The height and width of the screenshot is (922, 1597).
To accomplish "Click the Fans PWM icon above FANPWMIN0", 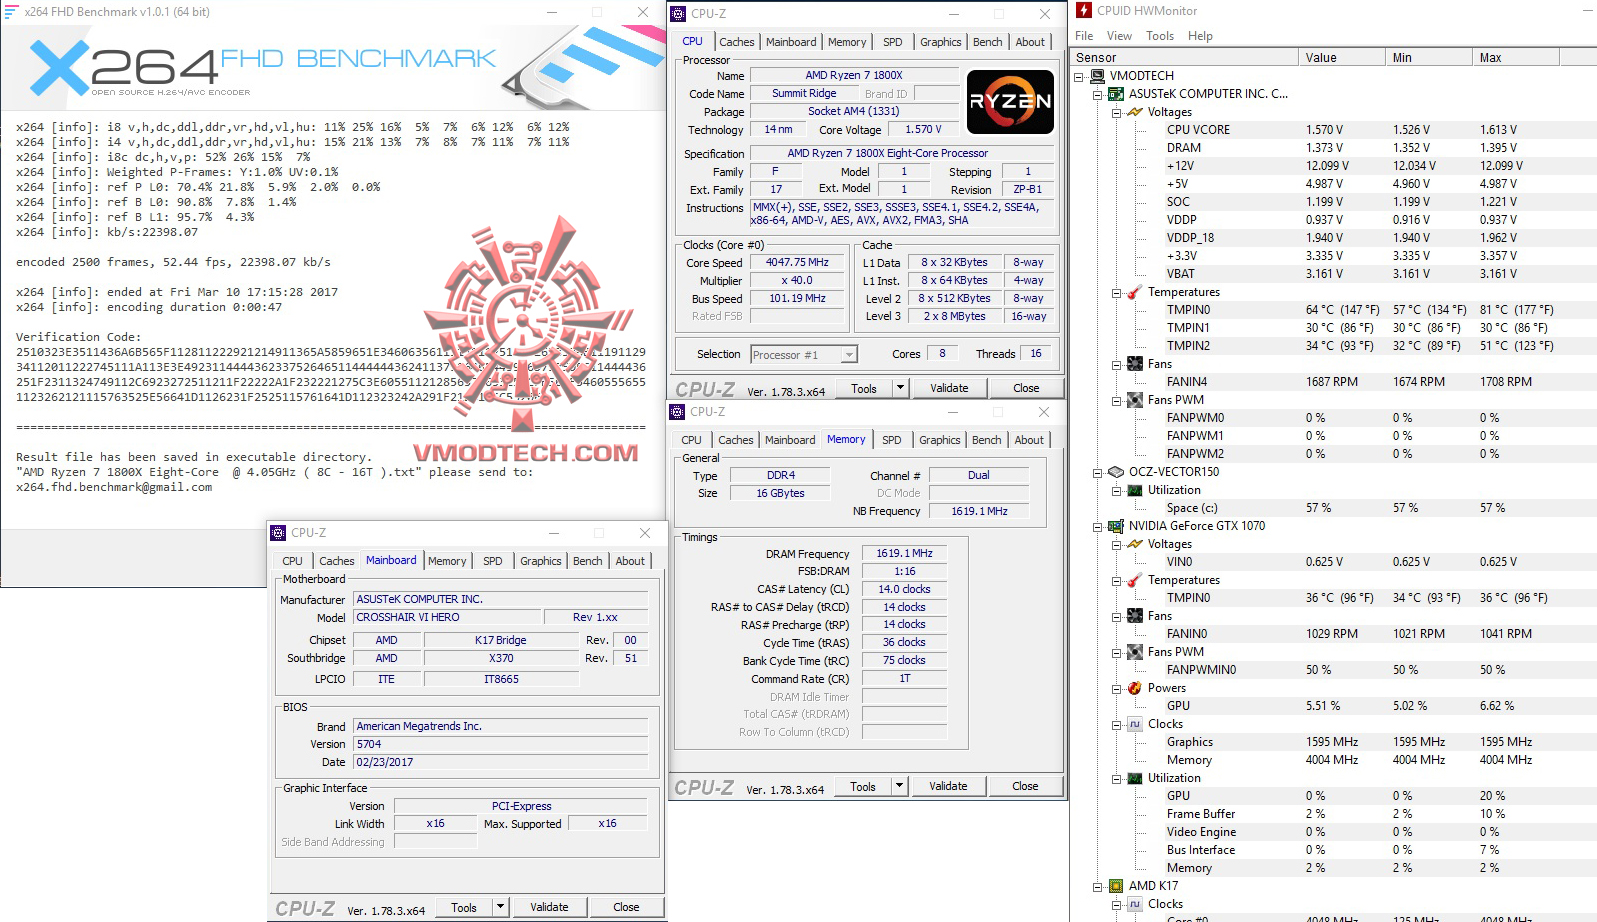I will (x=1135, y=652).
